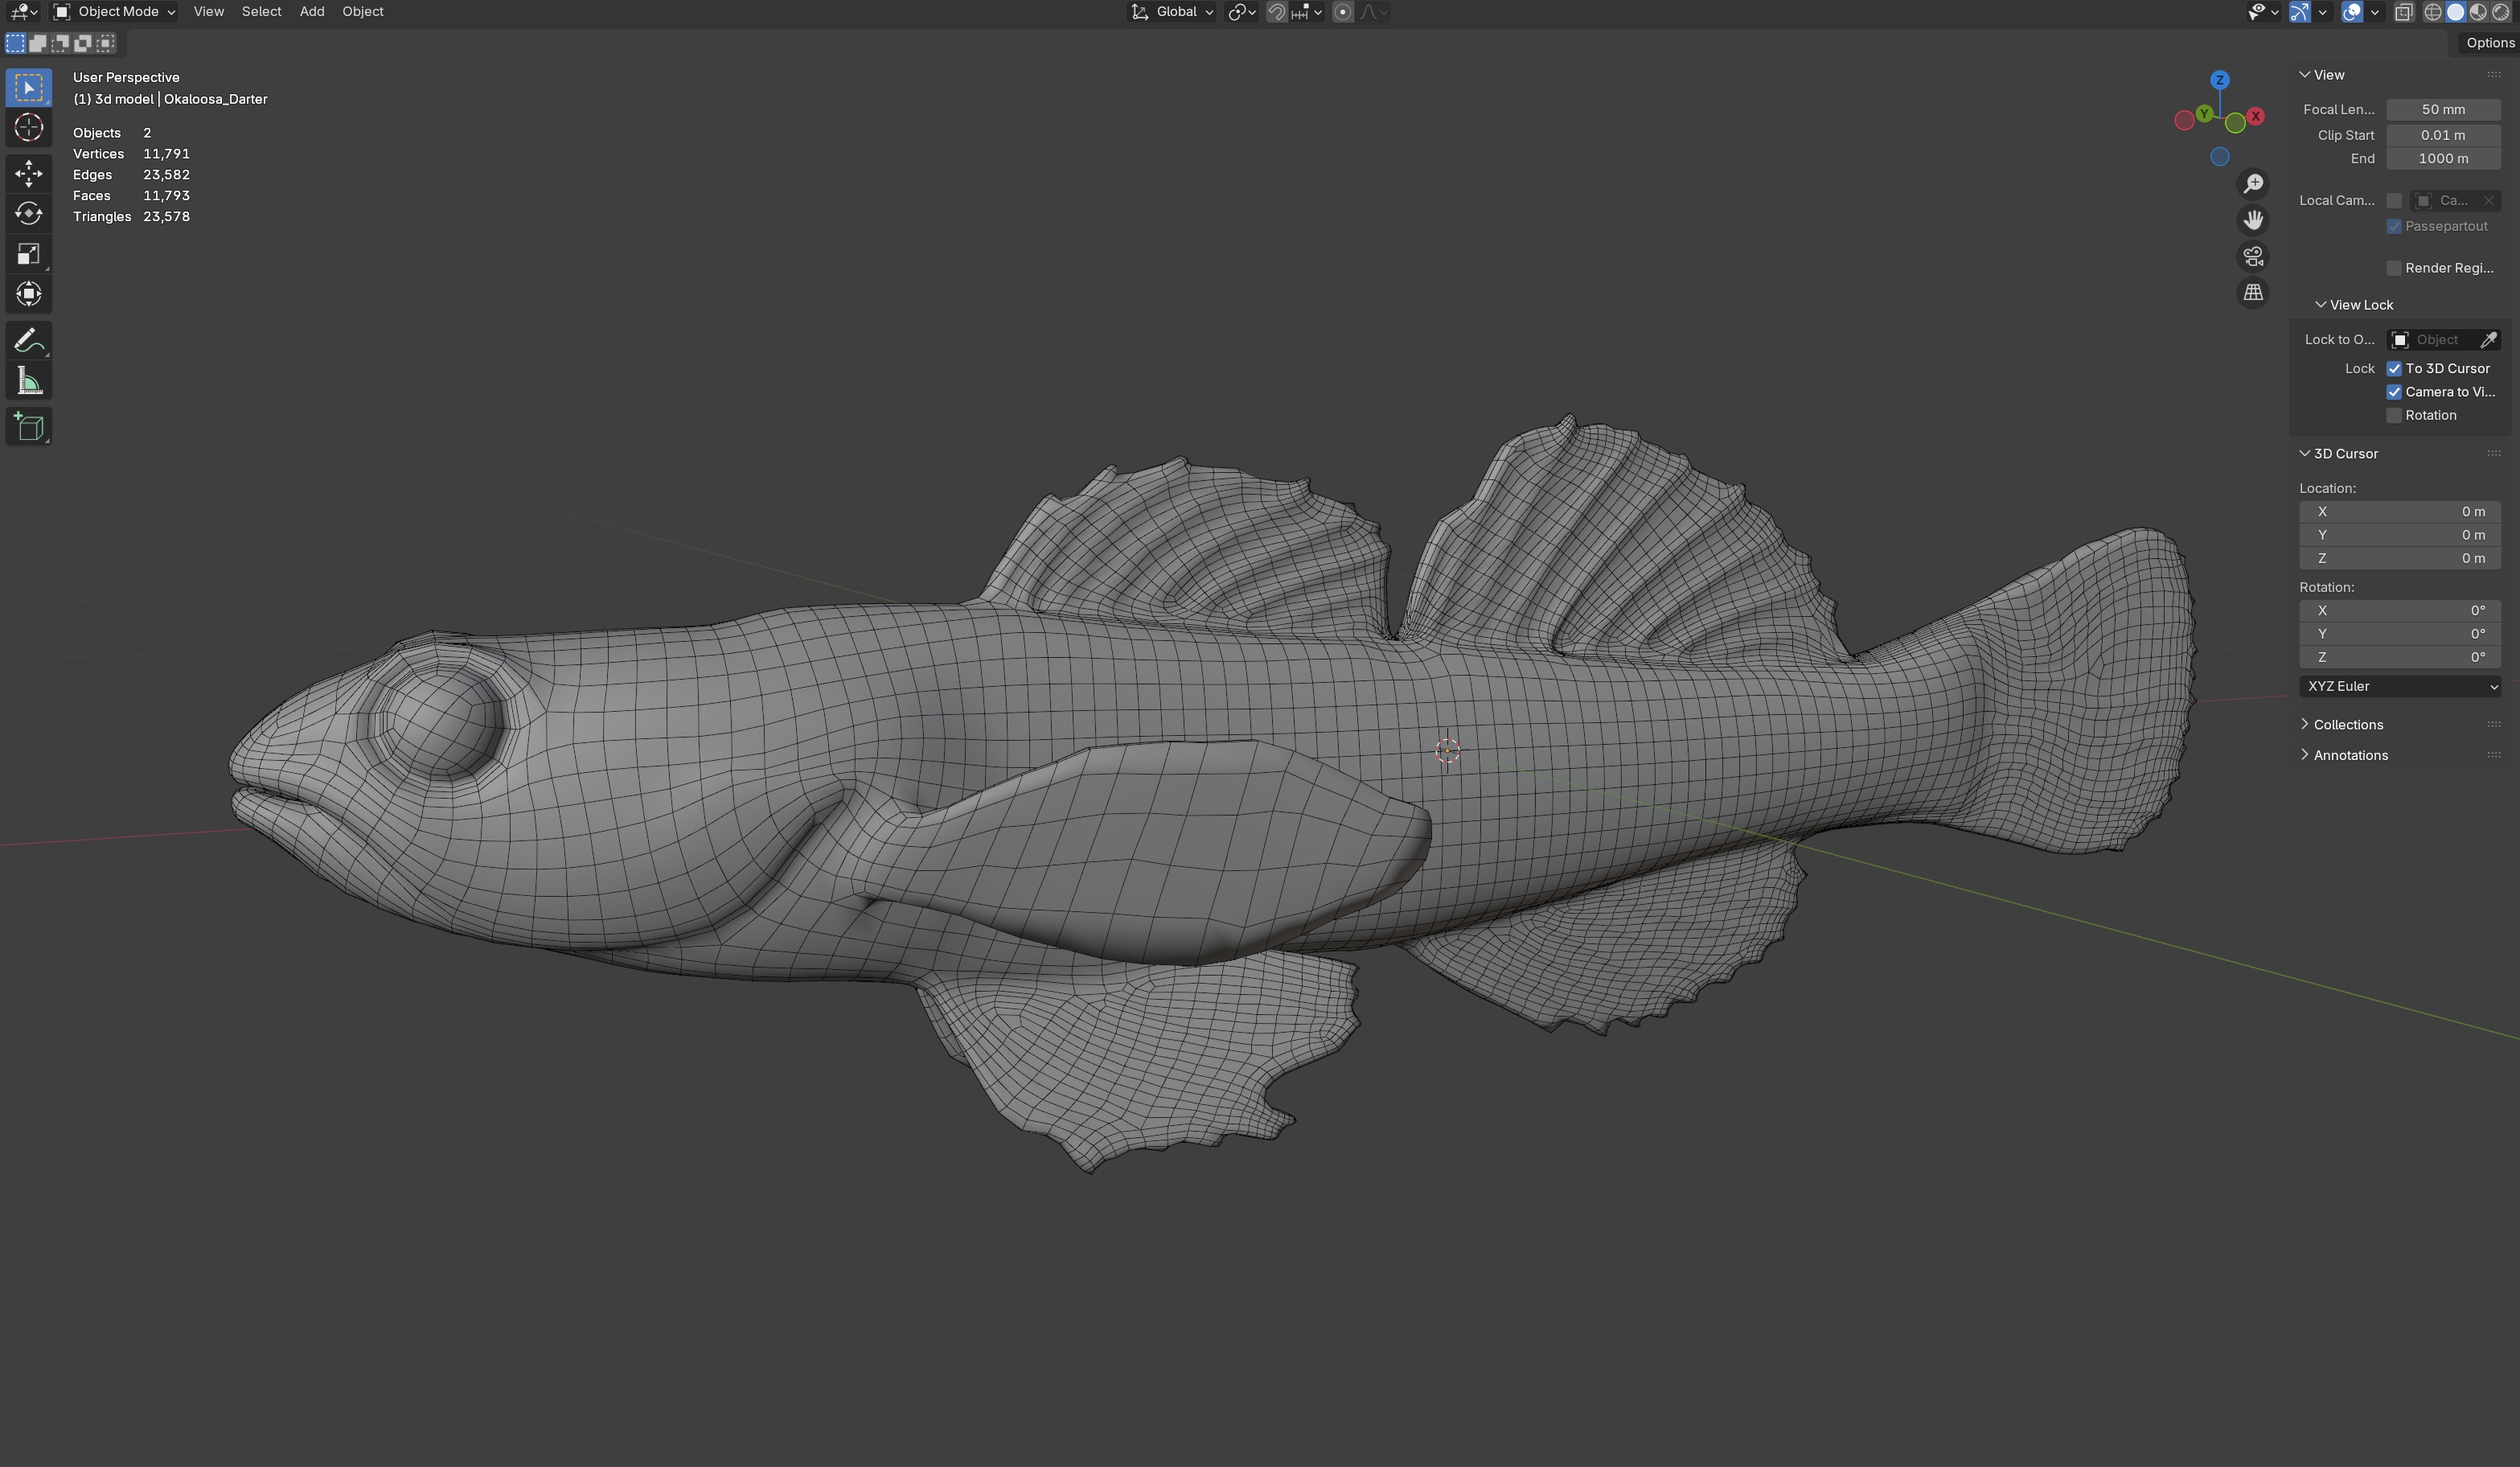Open XYZ Euler rotation mode dropdown
Viewport: 2520px width, 1467px height.
tap(2400, 686)
